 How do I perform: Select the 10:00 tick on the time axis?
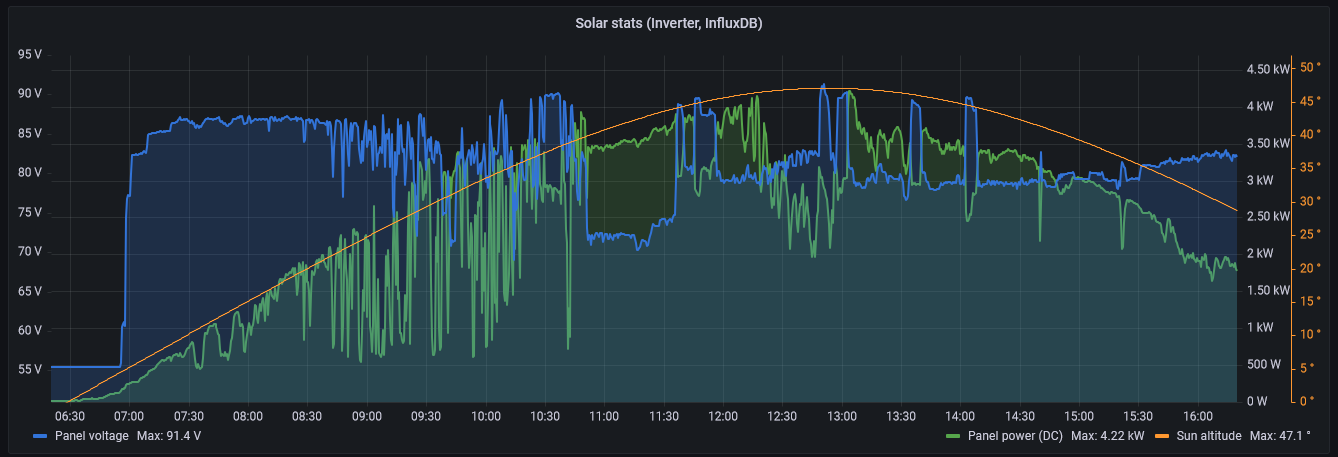tap(485, 416)
